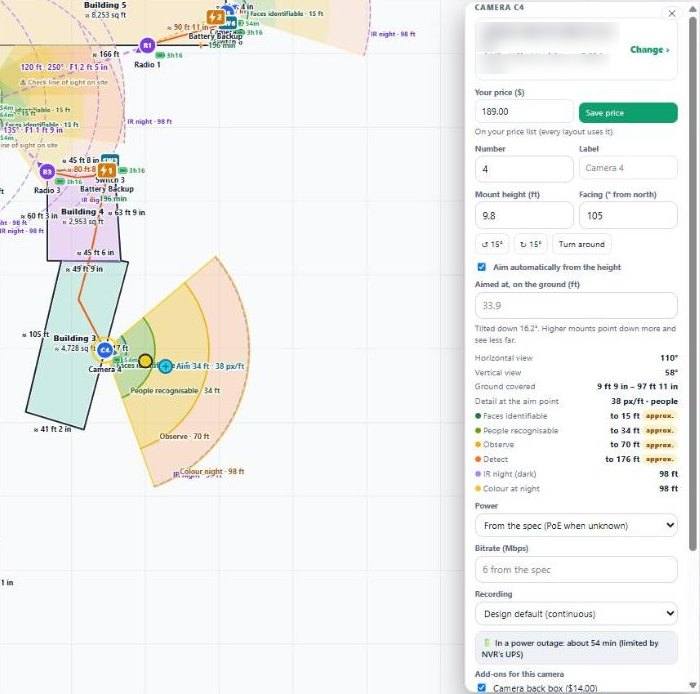The image size is (700, 694).
Task: Click the Radio 3 label
Action: pyautogui.click(x=47, y=191)
